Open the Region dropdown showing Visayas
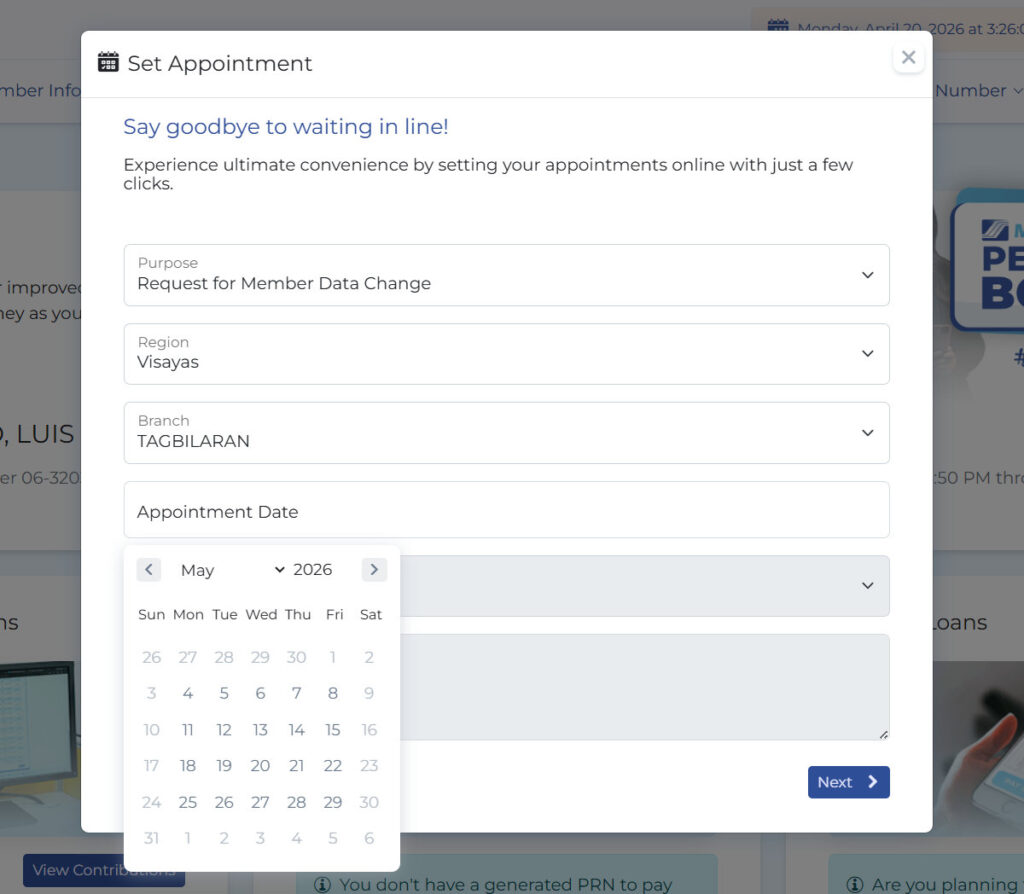This screenshot has width=1024, height=894. coord(506,354)
